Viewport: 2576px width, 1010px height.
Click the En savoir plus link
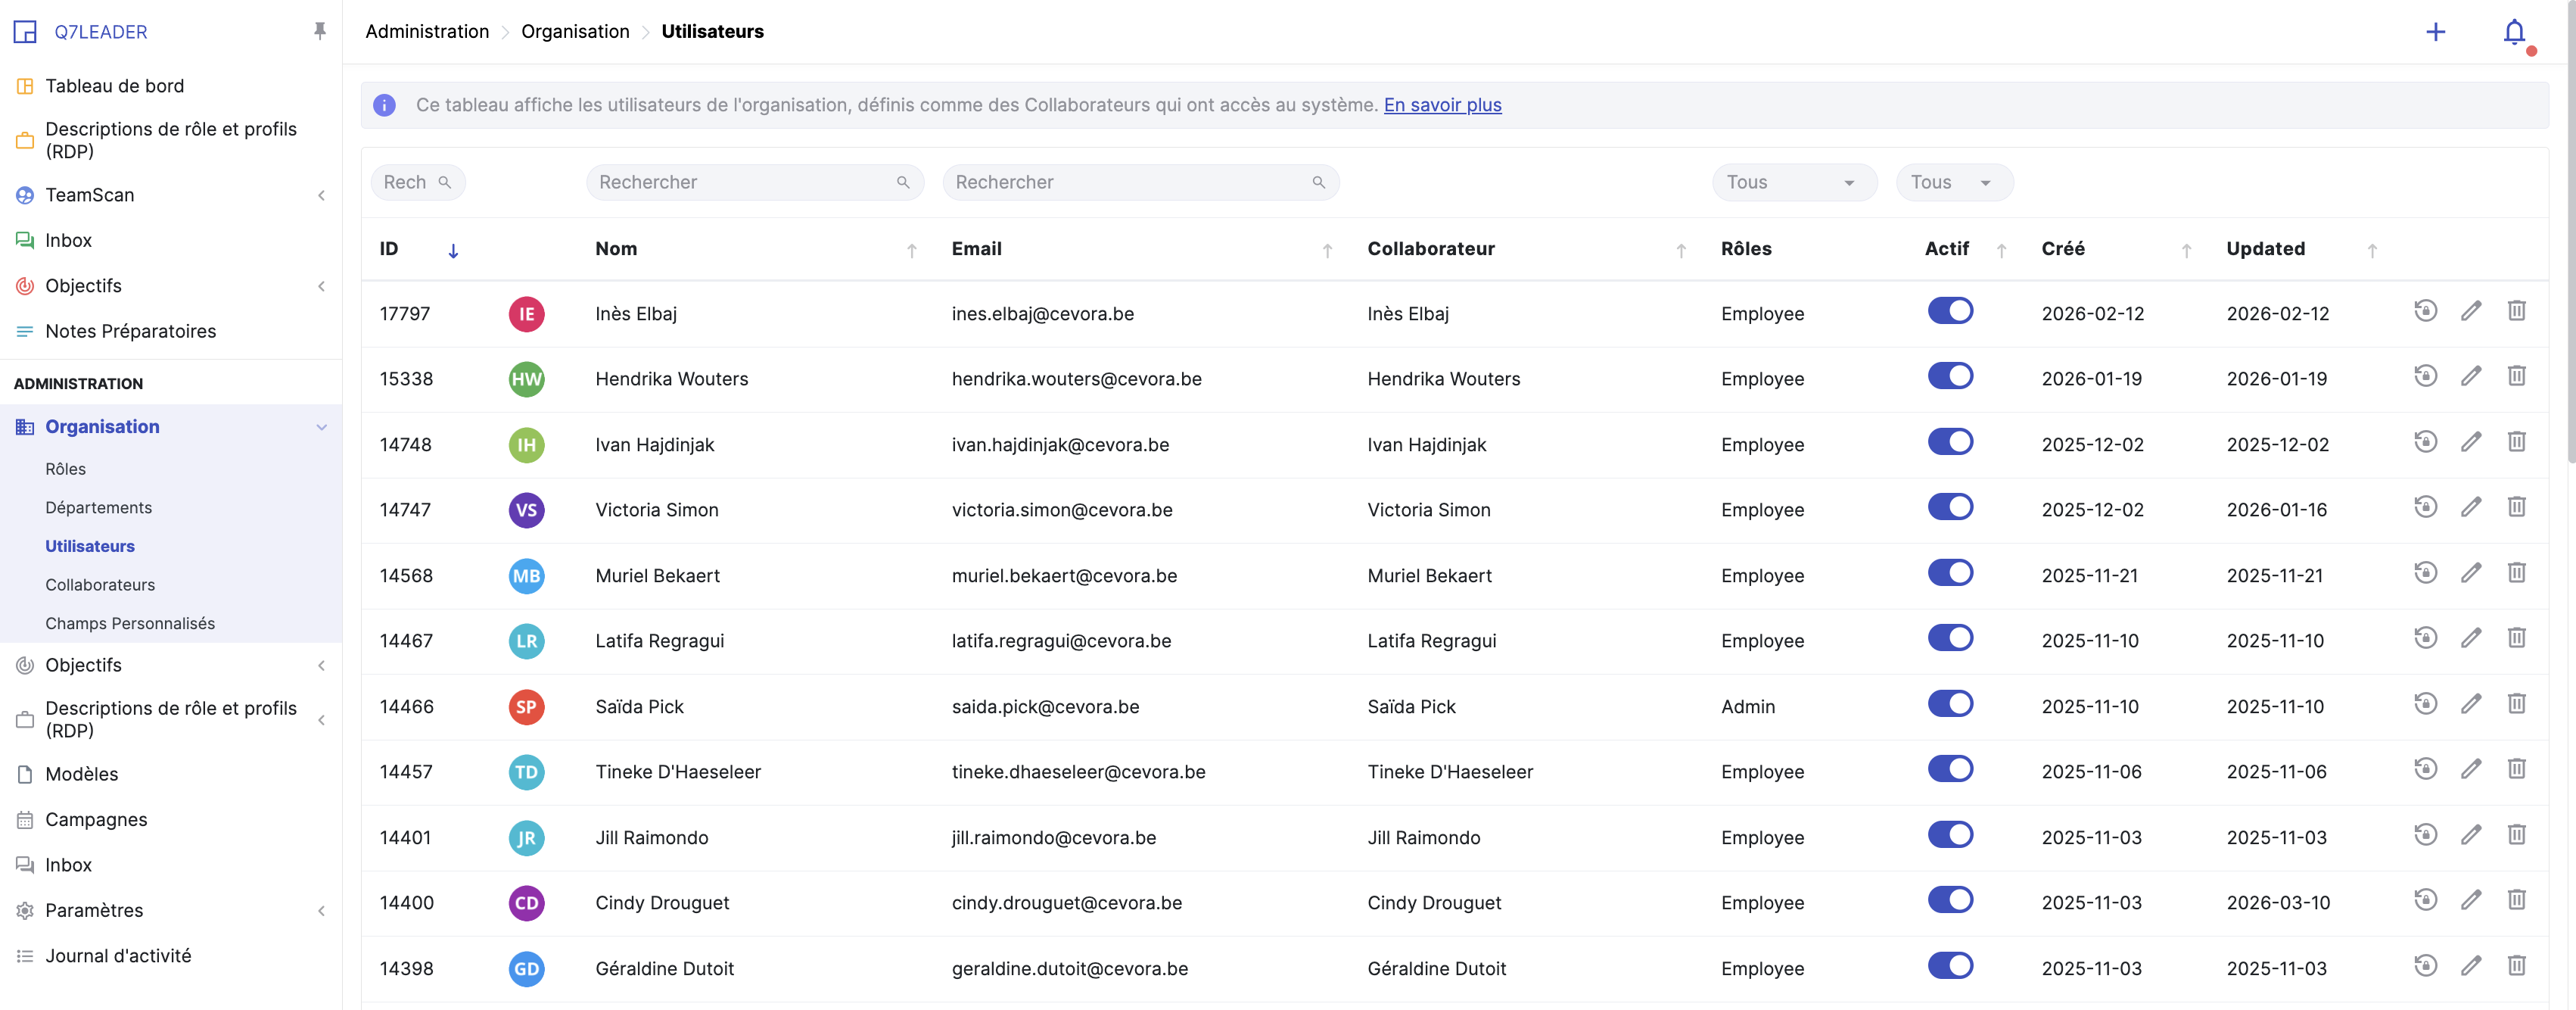(1442, 105)
